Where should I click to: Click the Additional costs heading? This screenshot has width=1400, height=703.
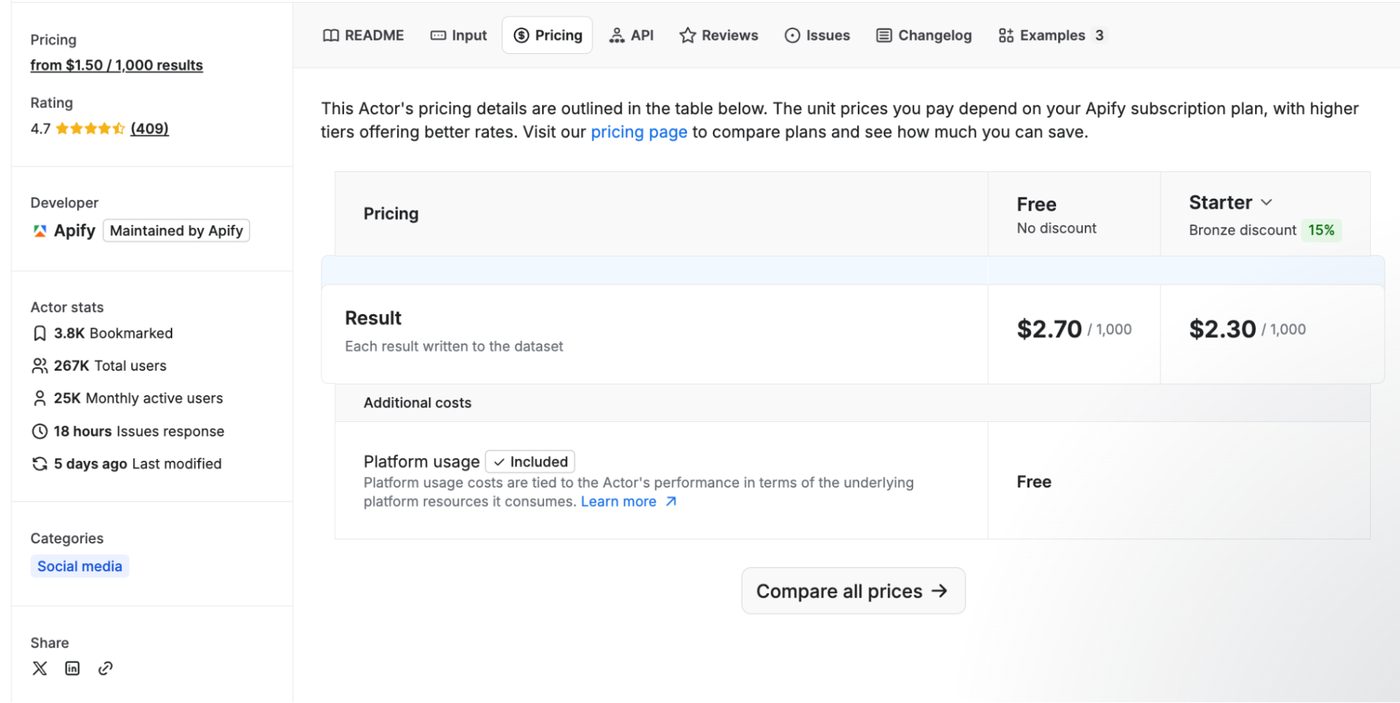click(x=417, y=403)
